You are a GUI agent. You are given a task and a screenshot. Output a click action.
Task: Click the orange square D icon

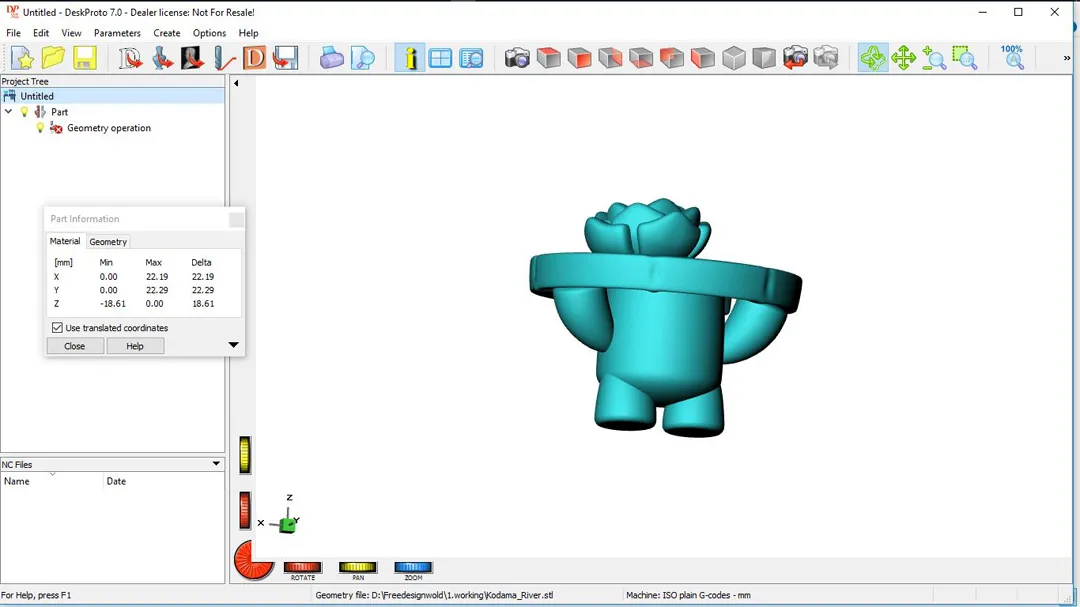254,58
